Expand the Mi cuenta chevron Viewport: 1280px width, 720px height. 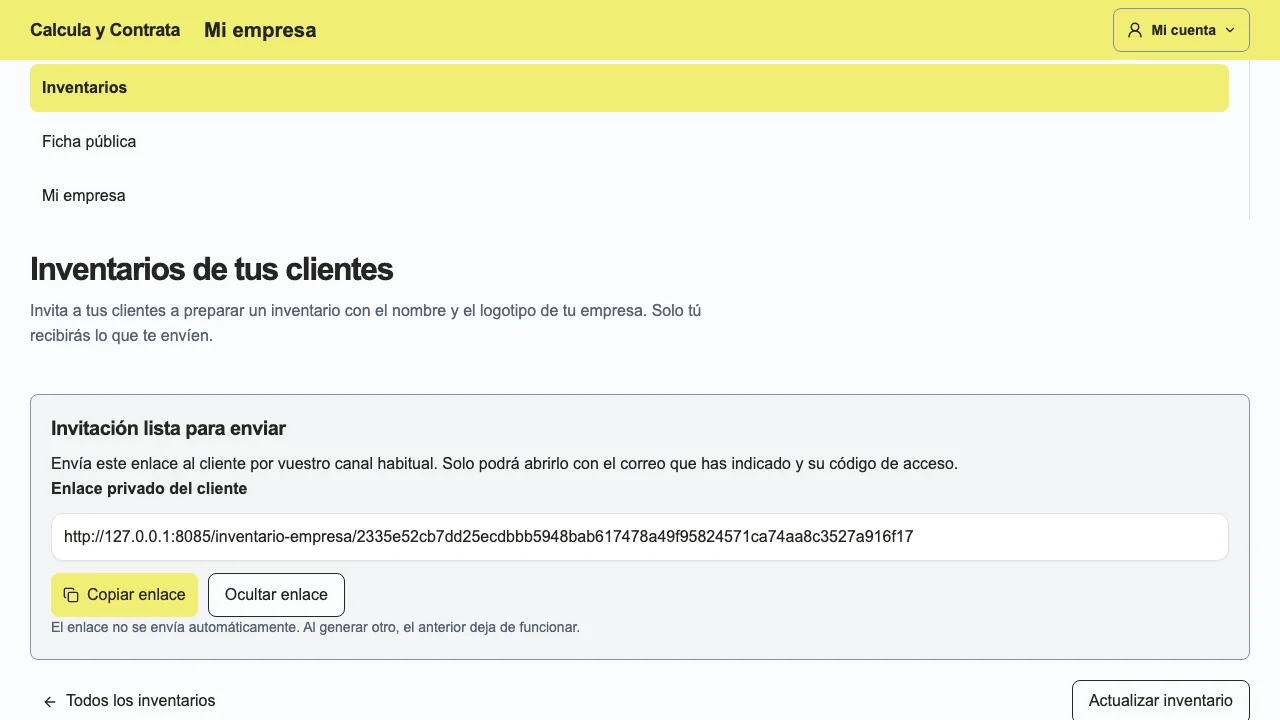tap(1230, 30)
